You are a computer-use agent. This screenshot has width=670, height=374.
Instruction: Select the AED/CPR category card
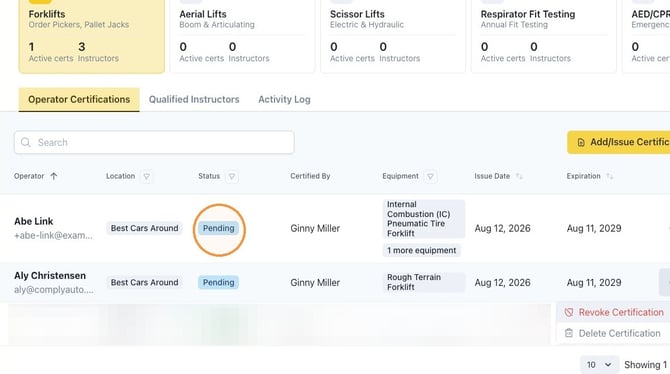pos(646,36)
